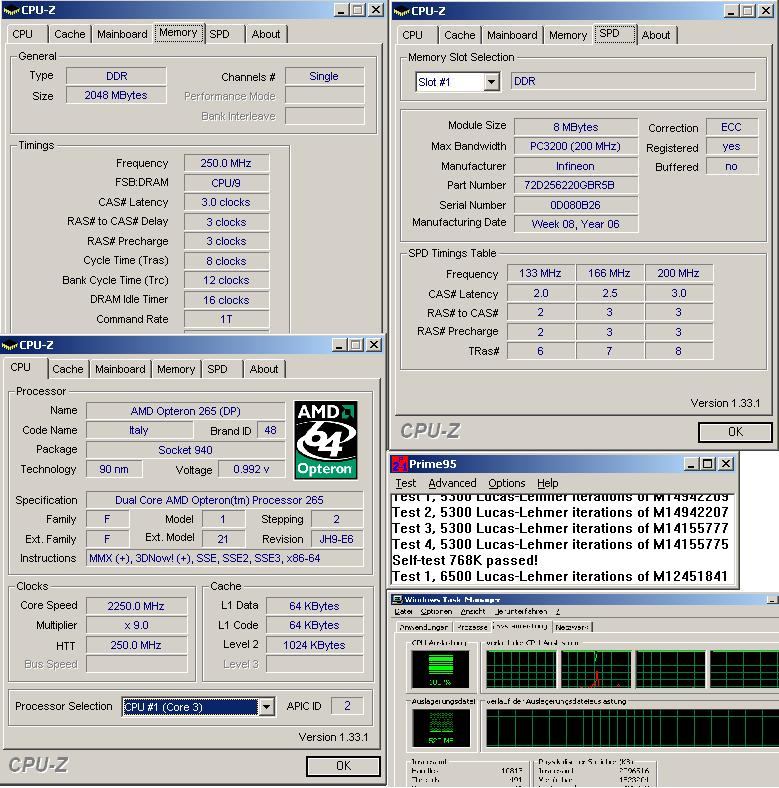The width and height of the screenshot is (779, 788).
Task: Click the FSB:DRAM value CPU/9
Action: 226,183
